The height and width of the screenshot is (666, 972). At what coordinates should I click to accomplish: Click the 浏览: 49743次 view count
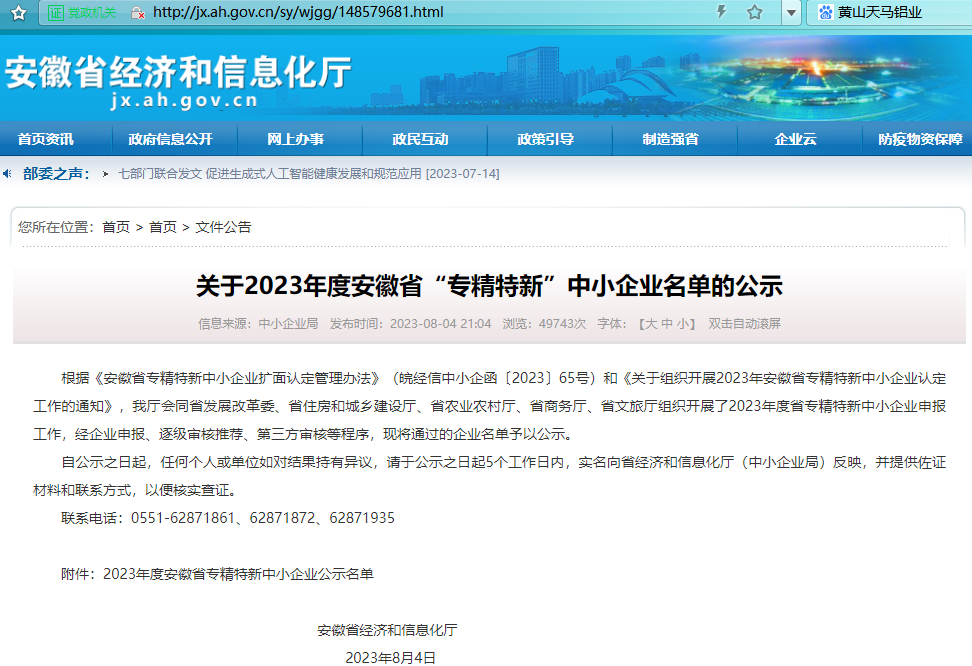tap(544, 324)
